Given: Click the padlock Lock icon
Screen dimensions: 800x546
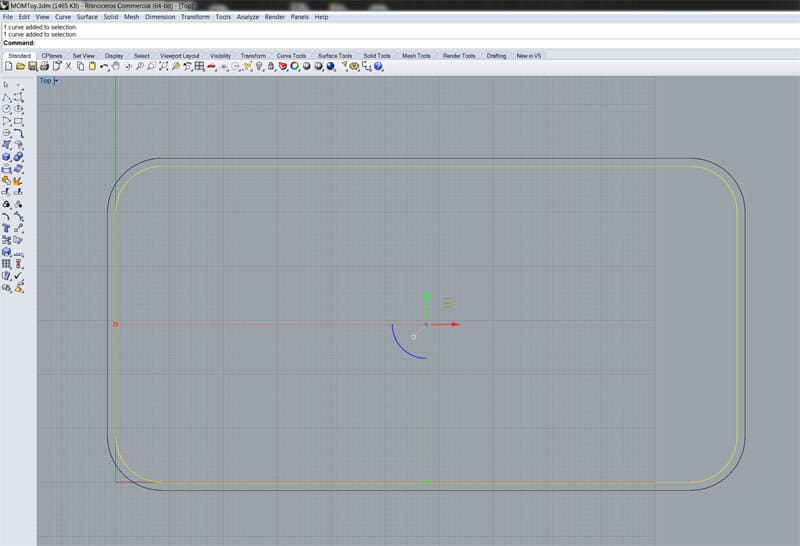Looking at the screenshot, I should click(271, 66).
